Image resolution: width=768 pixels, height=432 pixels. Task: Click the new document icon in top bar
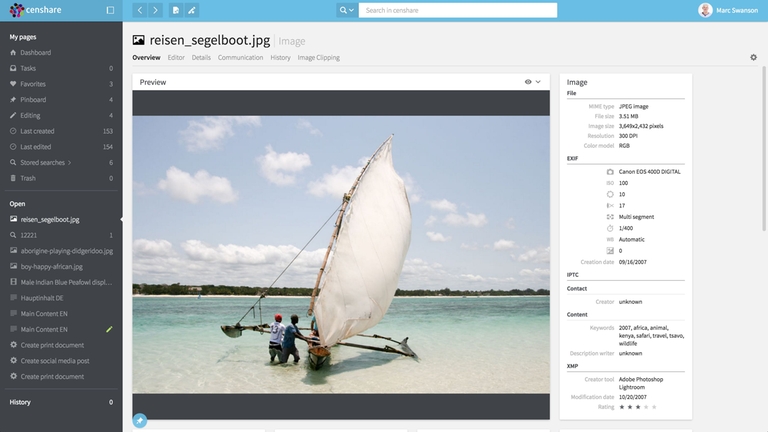click(x=176, y=10)
